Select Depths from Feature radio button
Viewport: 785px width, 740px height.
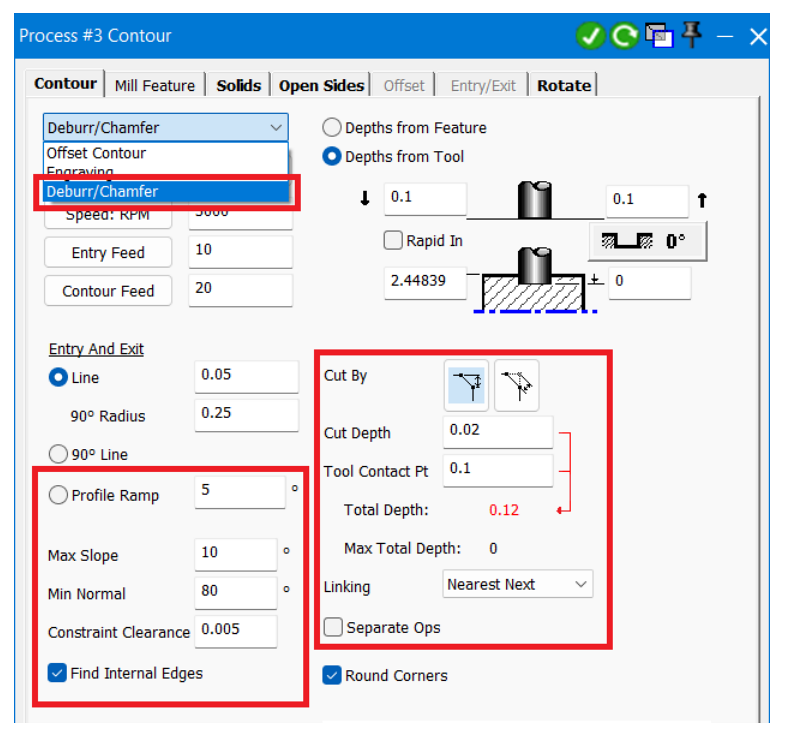coord(331,128)
